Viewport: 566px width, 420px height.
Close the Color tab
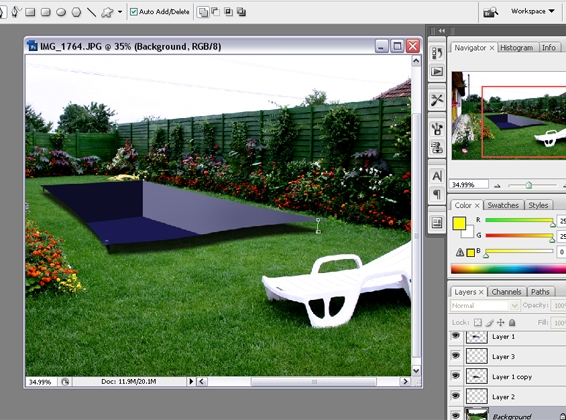point(477,205)
